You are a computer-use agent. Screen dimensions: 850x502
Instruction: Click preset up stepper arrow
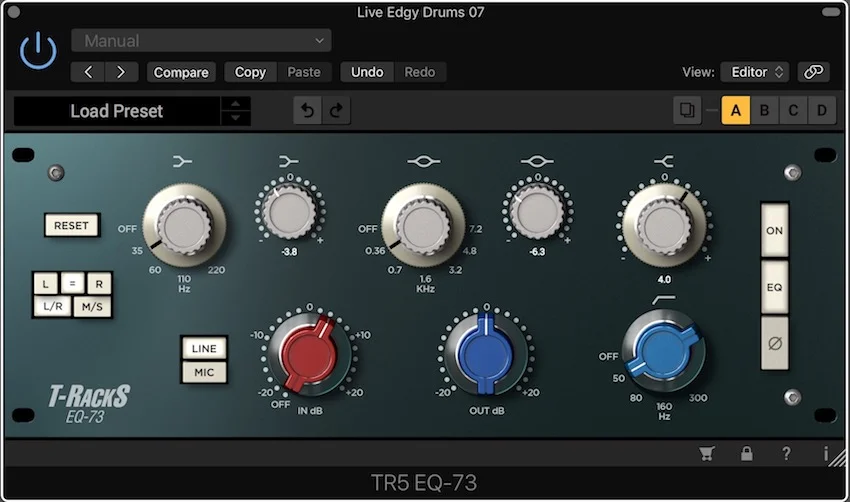pos(235,104)
